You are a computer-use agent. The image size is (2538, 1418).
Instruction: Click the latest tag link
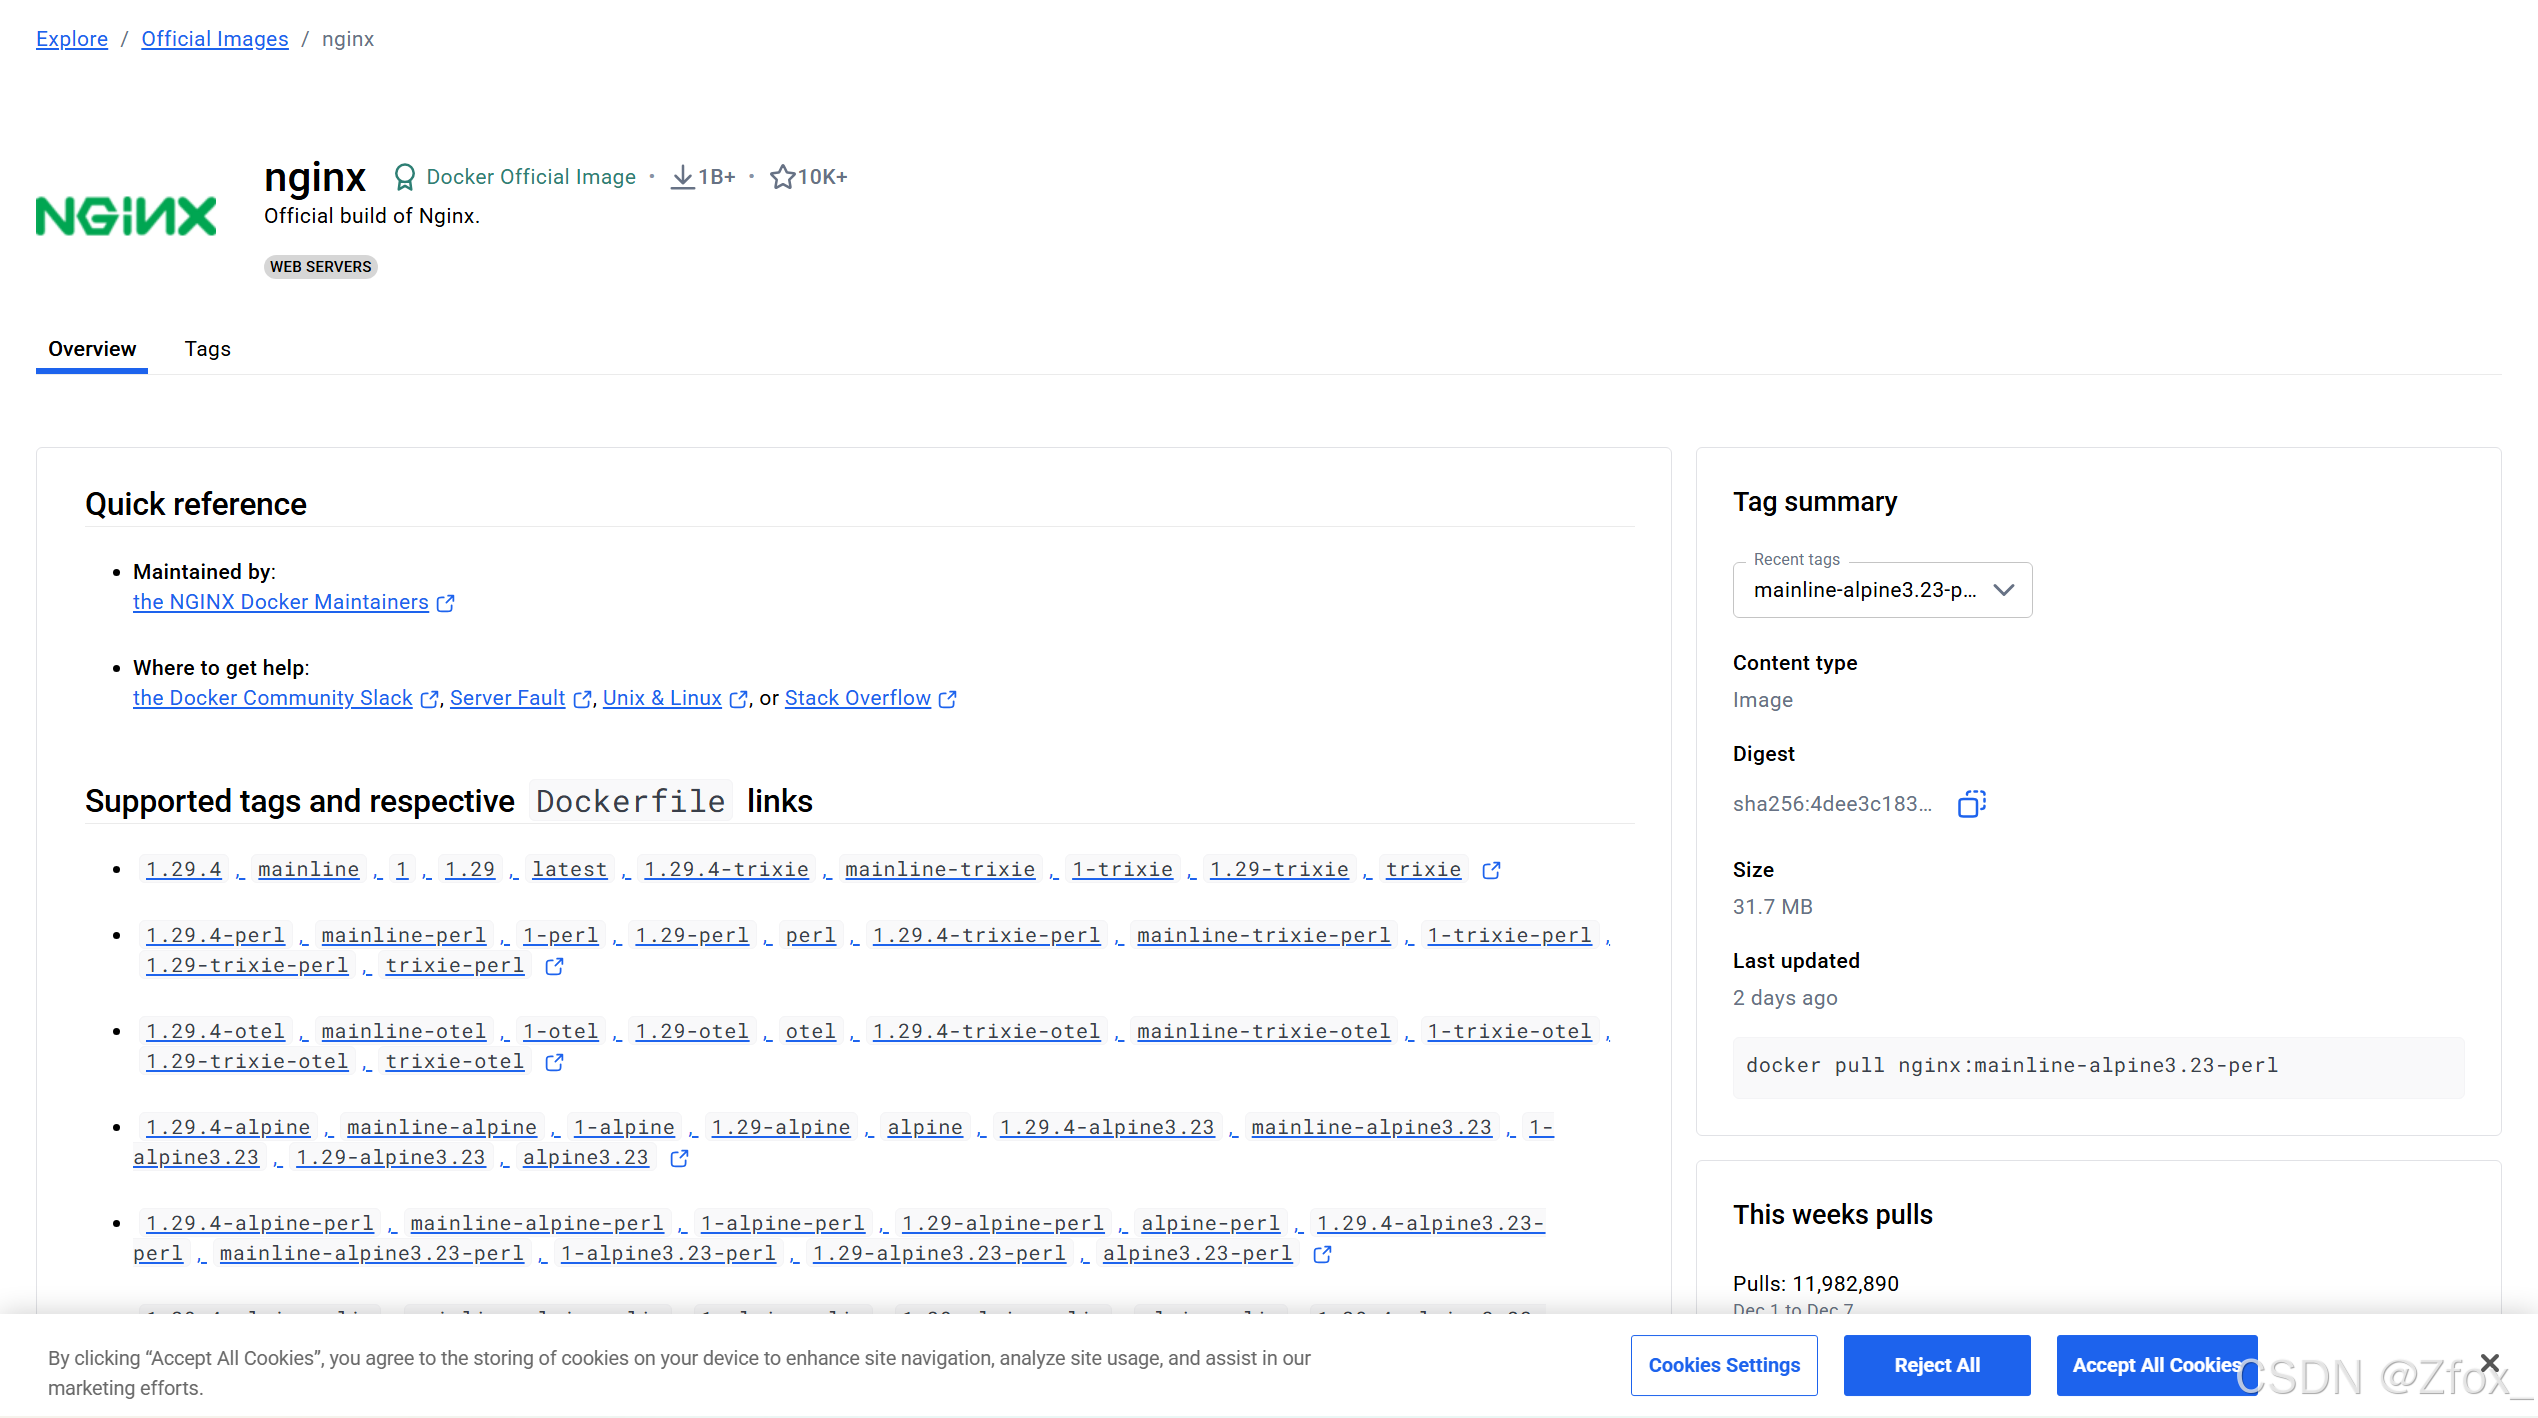(570, 870)
